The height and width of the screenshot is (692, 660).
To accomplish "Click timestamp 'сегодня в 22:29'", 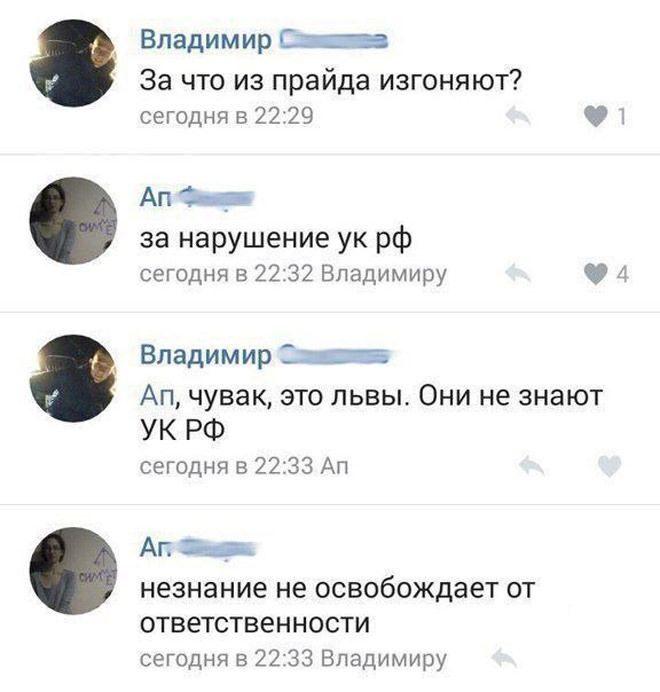I will click(226, 117).
